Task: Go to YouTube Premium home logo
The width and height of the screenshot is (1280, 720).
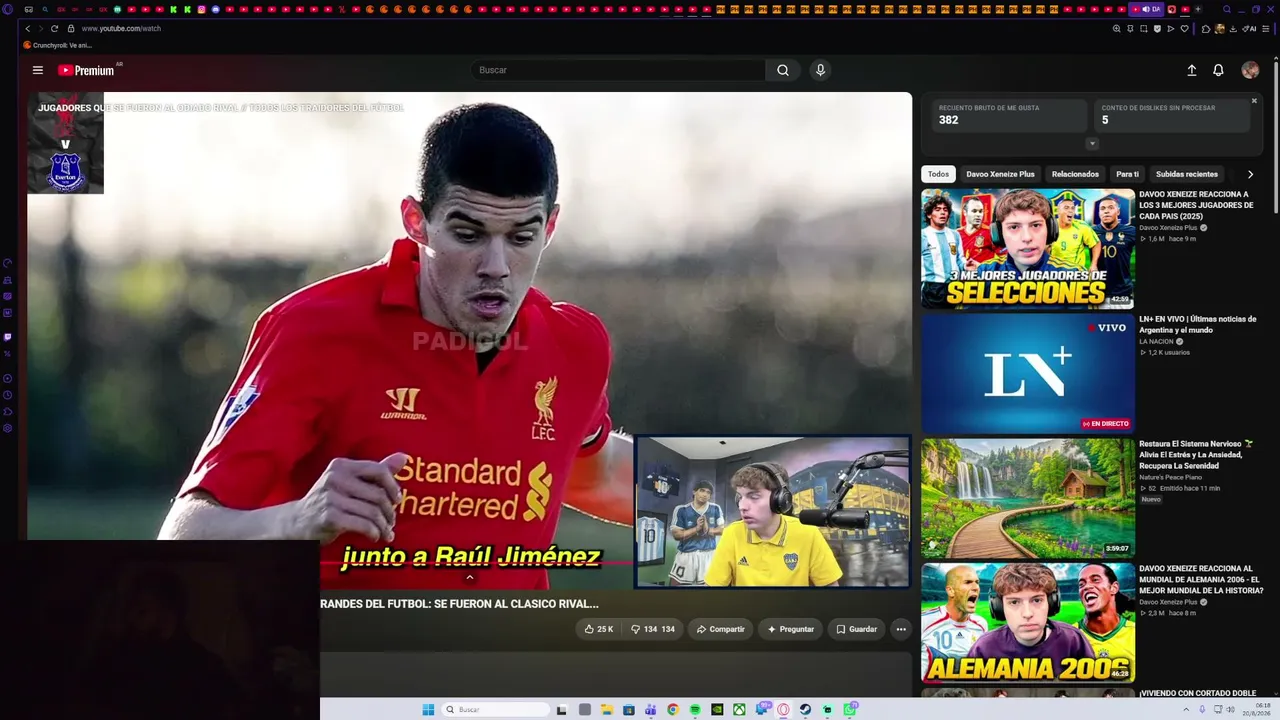Action: 86,70
